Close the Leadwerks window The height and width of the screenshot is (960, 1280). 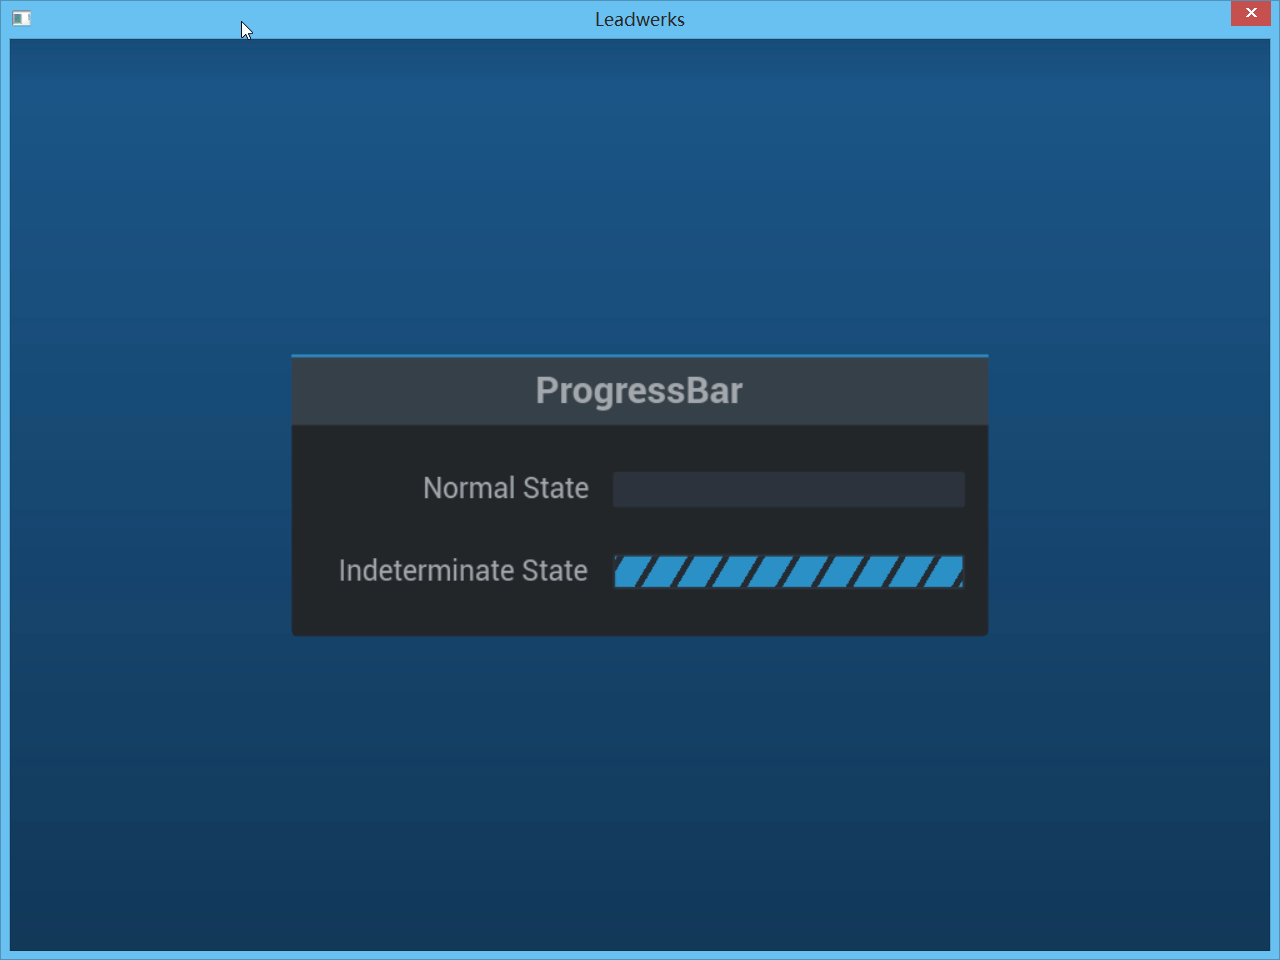[x=1250, y=13]
